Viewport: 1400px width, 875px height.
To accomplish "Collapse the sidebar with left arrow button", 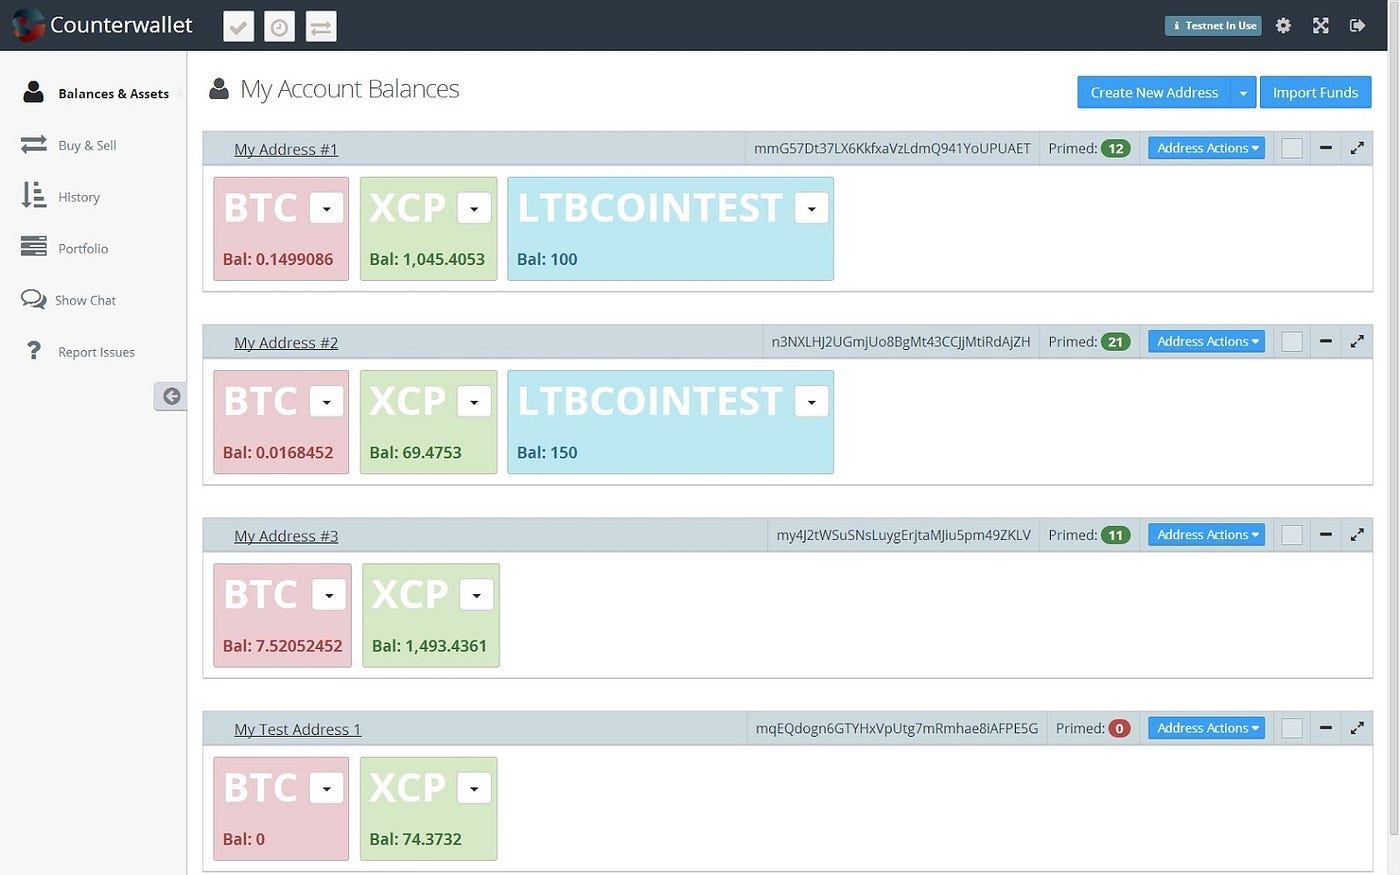I will click(x=170, y=396).
